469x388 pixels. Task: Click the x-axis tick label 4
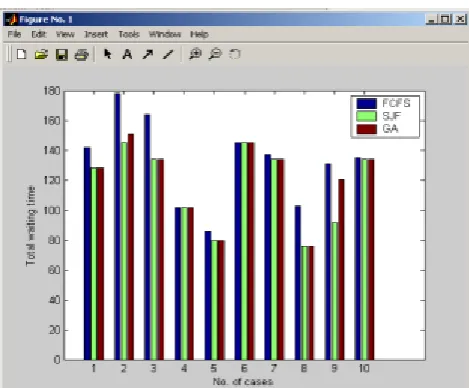(x=184, y=368)
